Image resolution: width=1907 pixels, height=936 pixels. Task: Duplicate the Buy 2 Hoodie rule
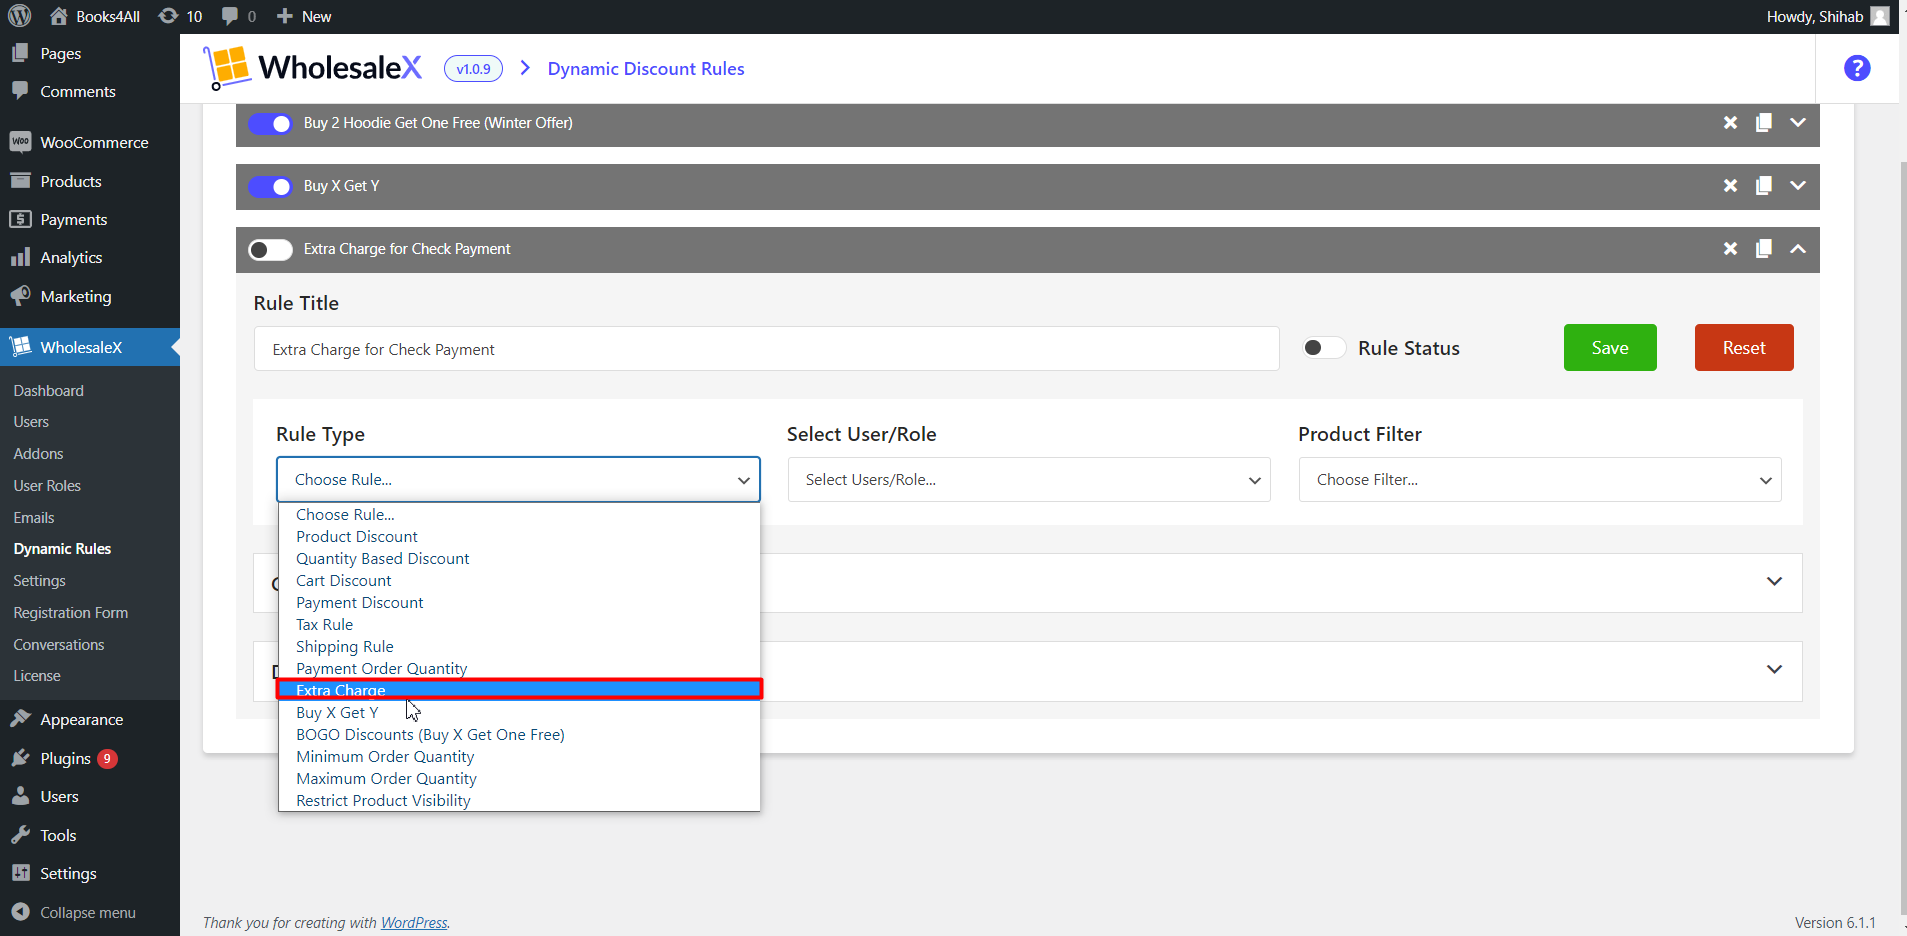coord(1764,123)
